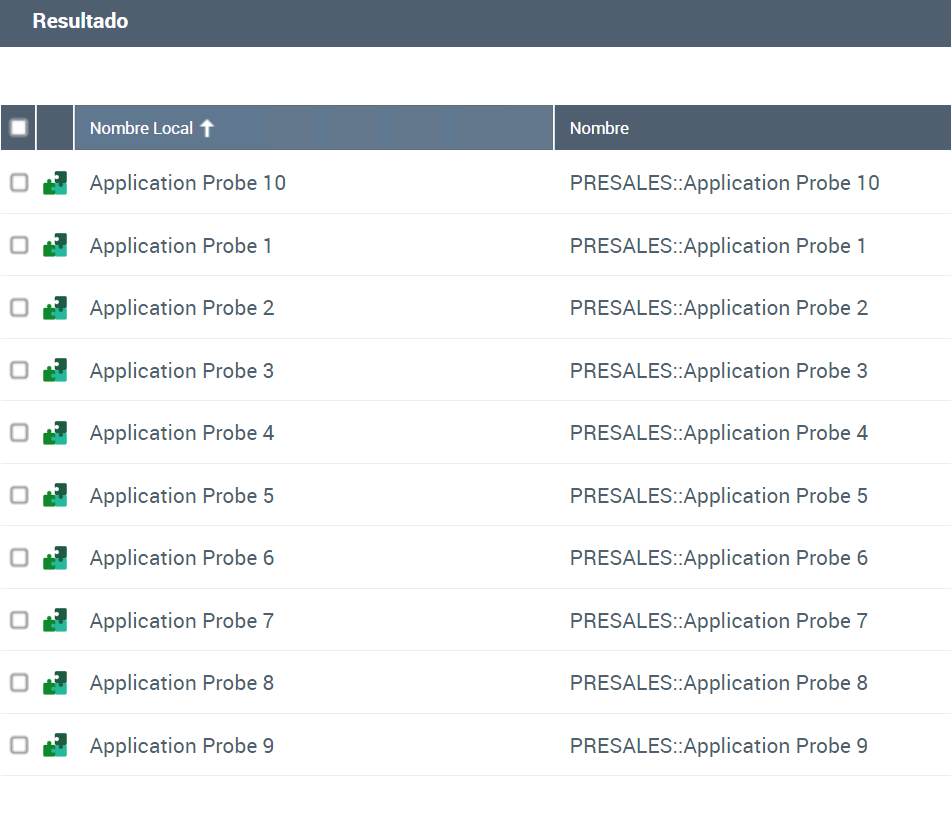The height and width of the screenshot is (822, 951).
Task: Check the Application Probe 3 row checkbox
Action: (x=19, y=370)
